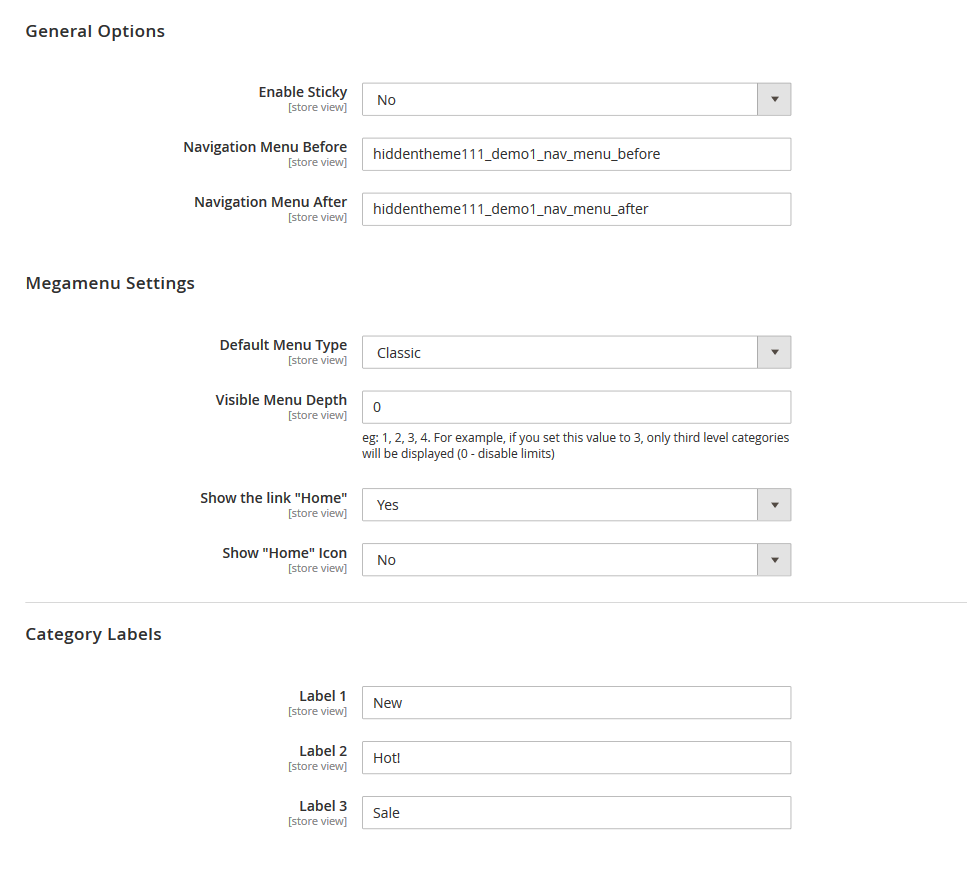Click the Visible Menu Depth hint text
Screen dimensions: 967x877
click(x=576, y=445)
